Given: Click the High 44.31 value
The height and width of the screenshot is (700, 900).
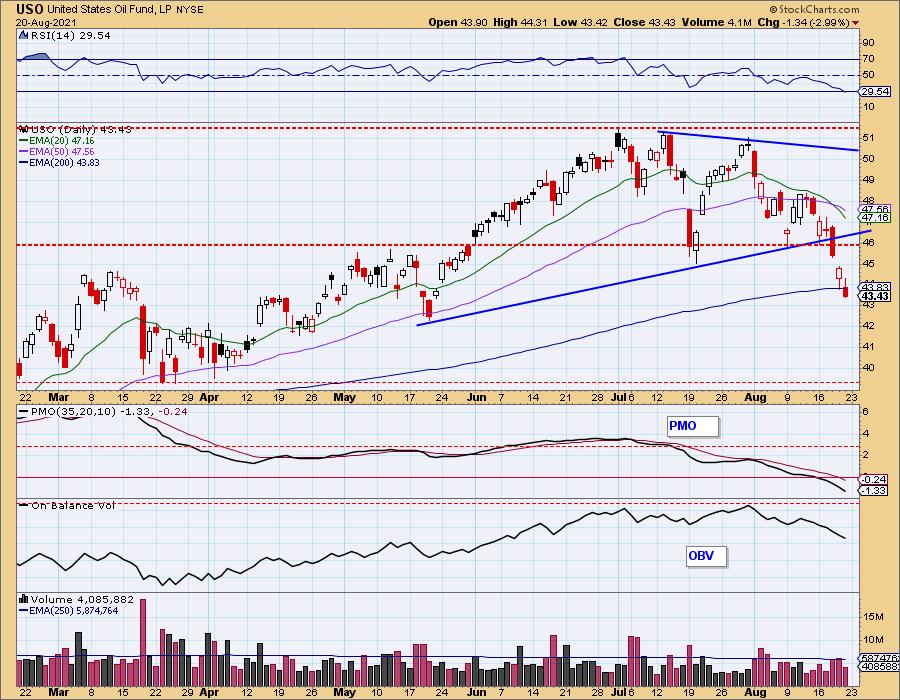Looking at the screenshot, I should click(x=520, y=22).
